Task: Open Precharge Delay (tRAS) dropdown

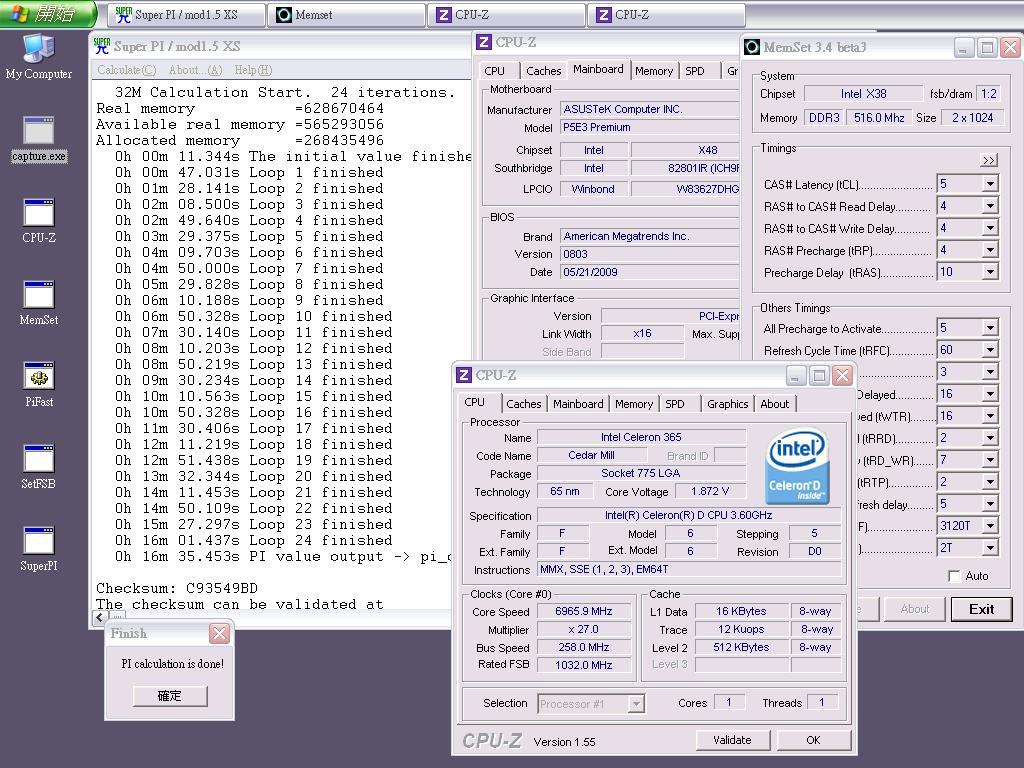Action: tap(990, 272)
